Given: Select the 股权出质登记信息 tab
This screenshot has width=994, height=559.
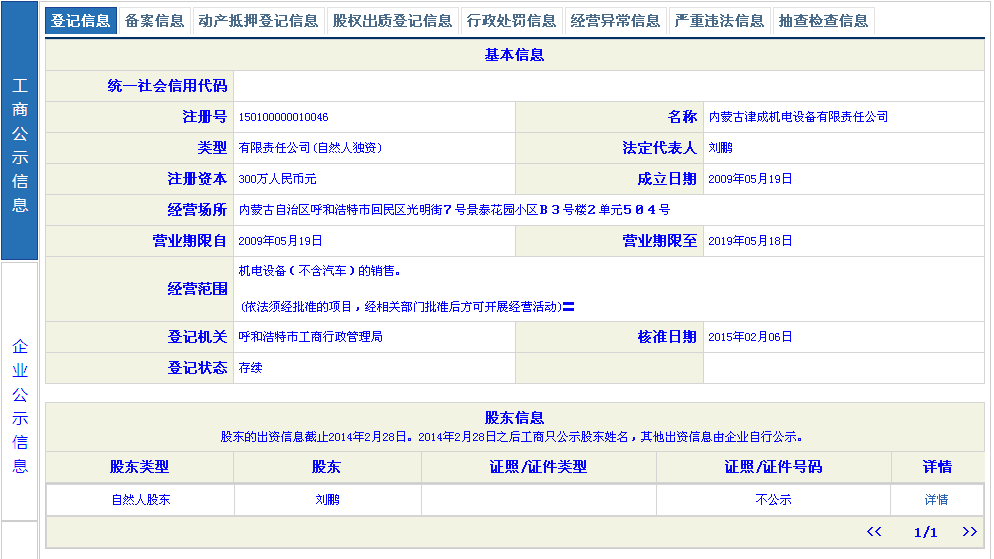Looking at the screenshot, I should [x=392, y=21].
